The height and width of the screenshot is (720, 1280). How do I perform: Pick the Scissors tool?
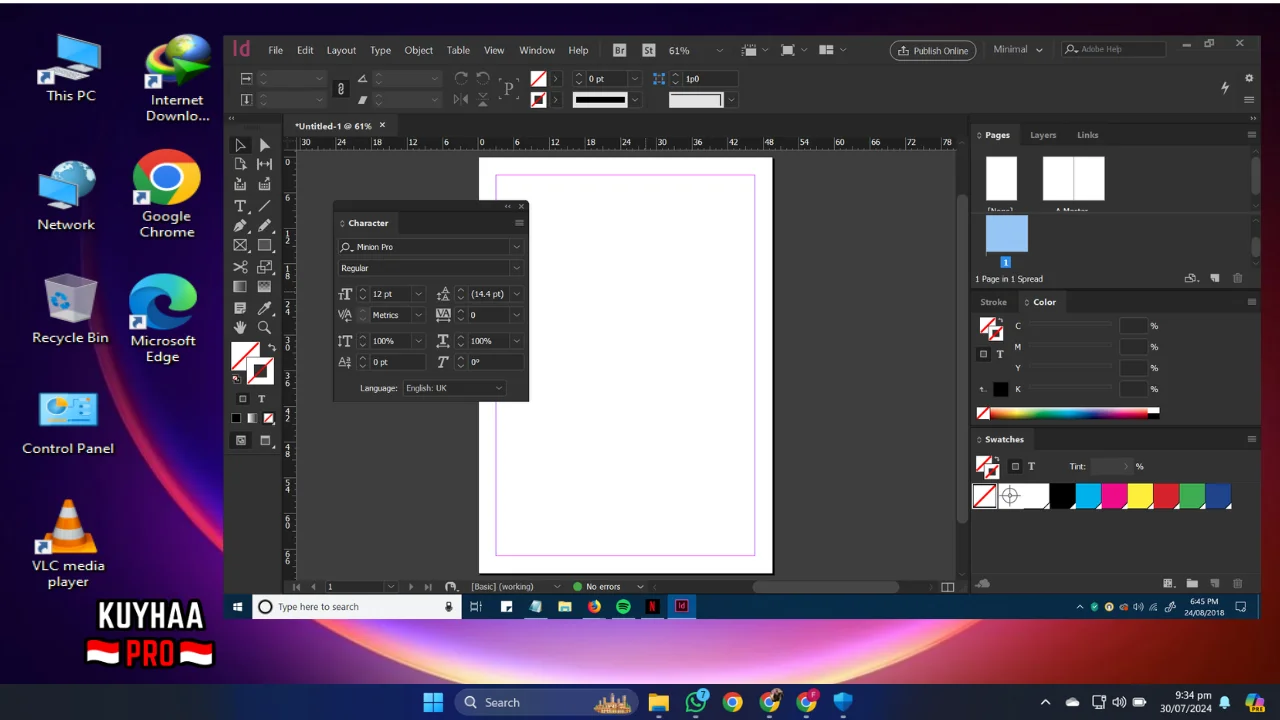[x=240, y=267]
